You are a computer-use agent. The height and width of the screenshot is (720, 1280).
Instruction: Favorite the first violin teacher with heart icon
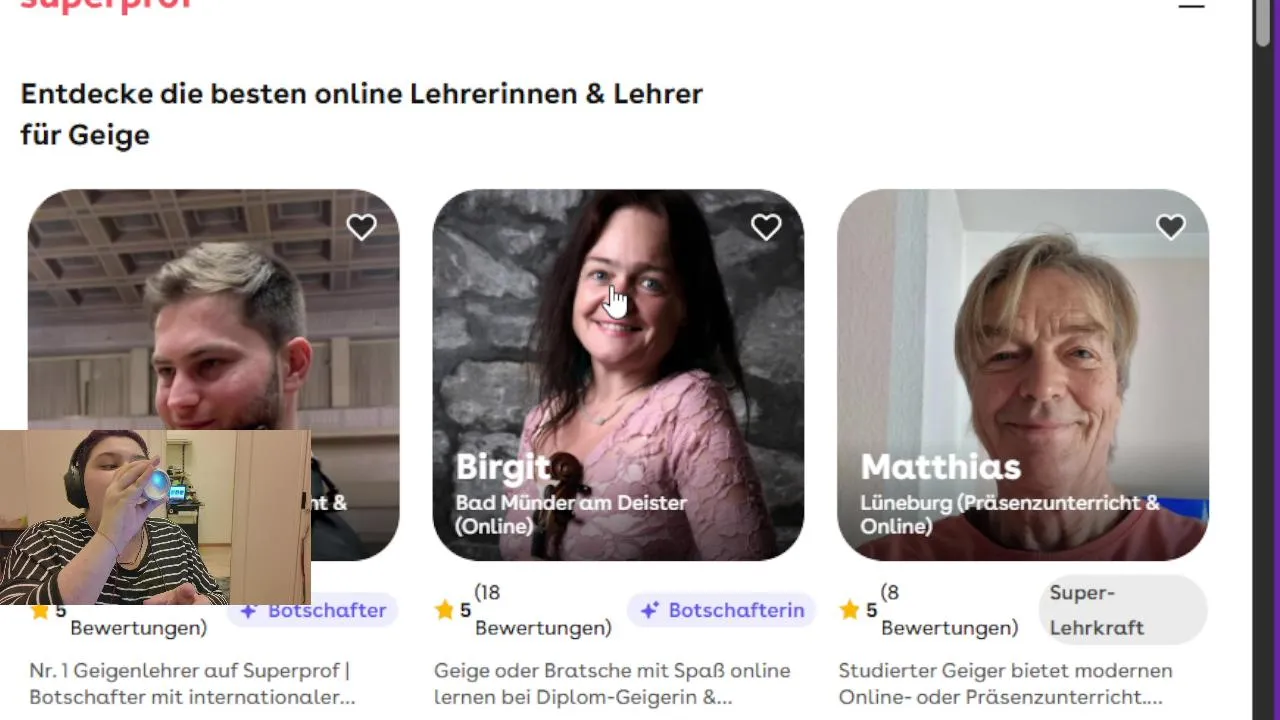click(x=361, y=228)
